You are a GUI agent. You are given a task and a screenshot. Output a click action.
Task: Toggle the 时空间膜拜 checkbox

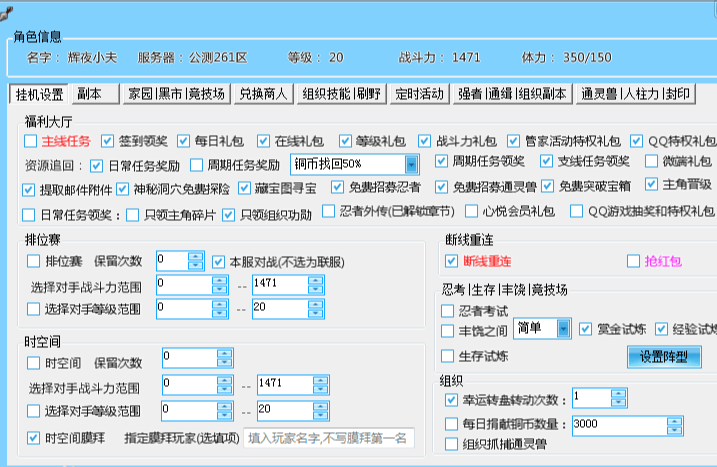tap(33, 438)
